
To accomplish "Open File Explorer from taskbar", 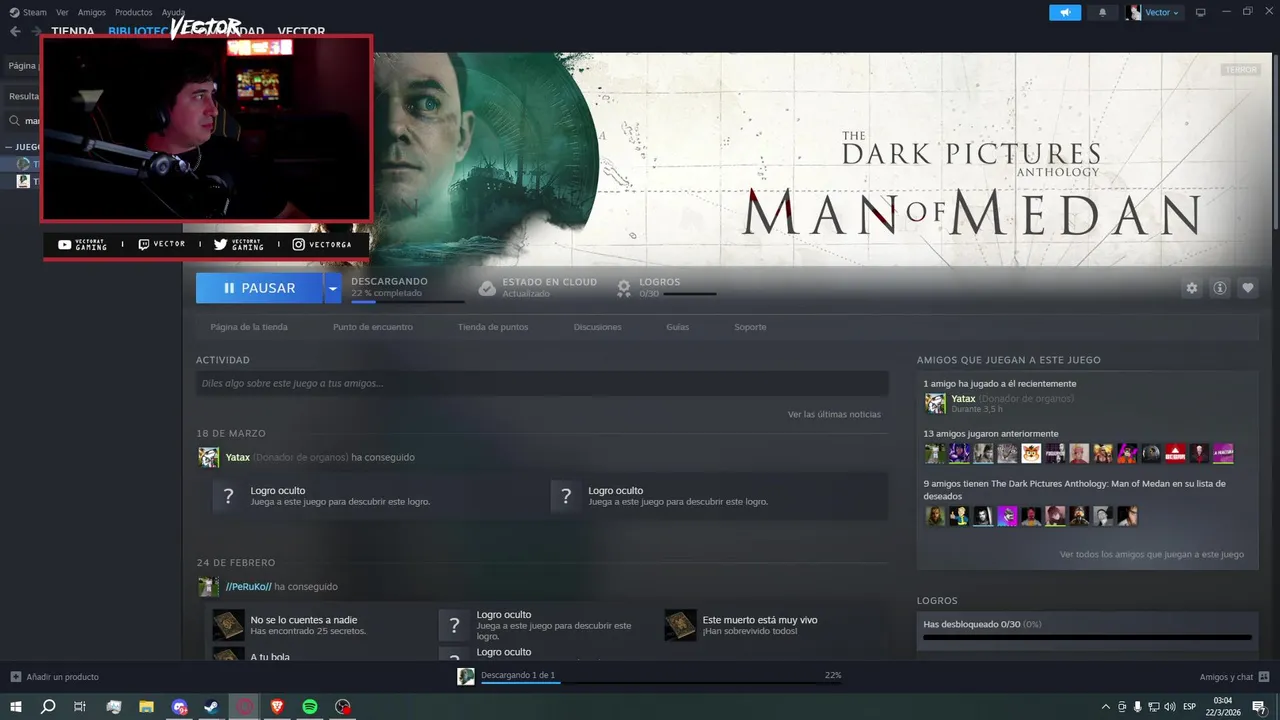I will [146, 707].
